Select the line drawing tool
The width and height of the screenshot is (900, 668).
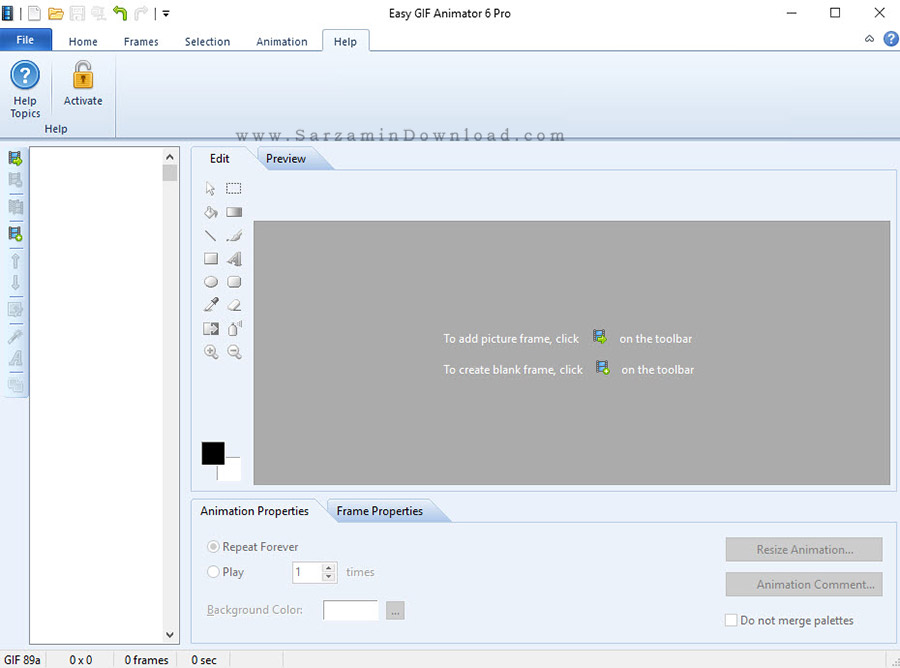click(211, 235)
